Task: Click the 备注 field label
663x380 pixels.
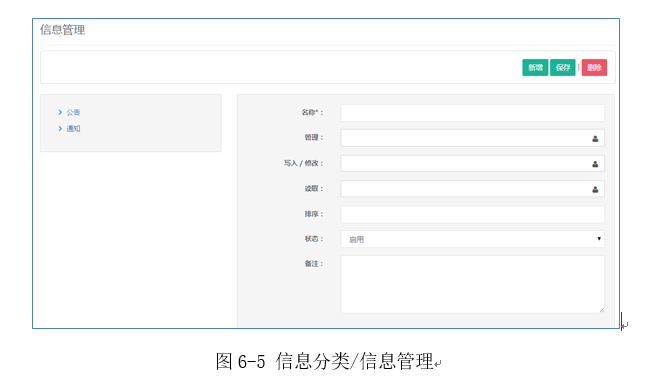Action: tap(314, 264)
